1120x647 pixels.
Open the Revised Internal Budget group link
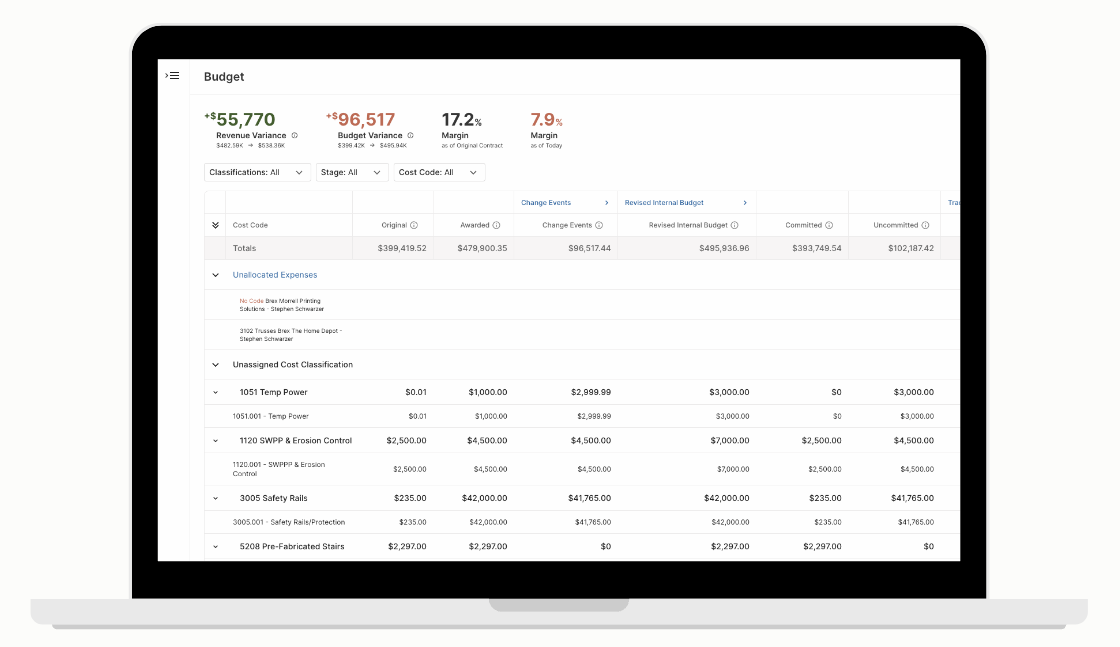pos(686,203)
